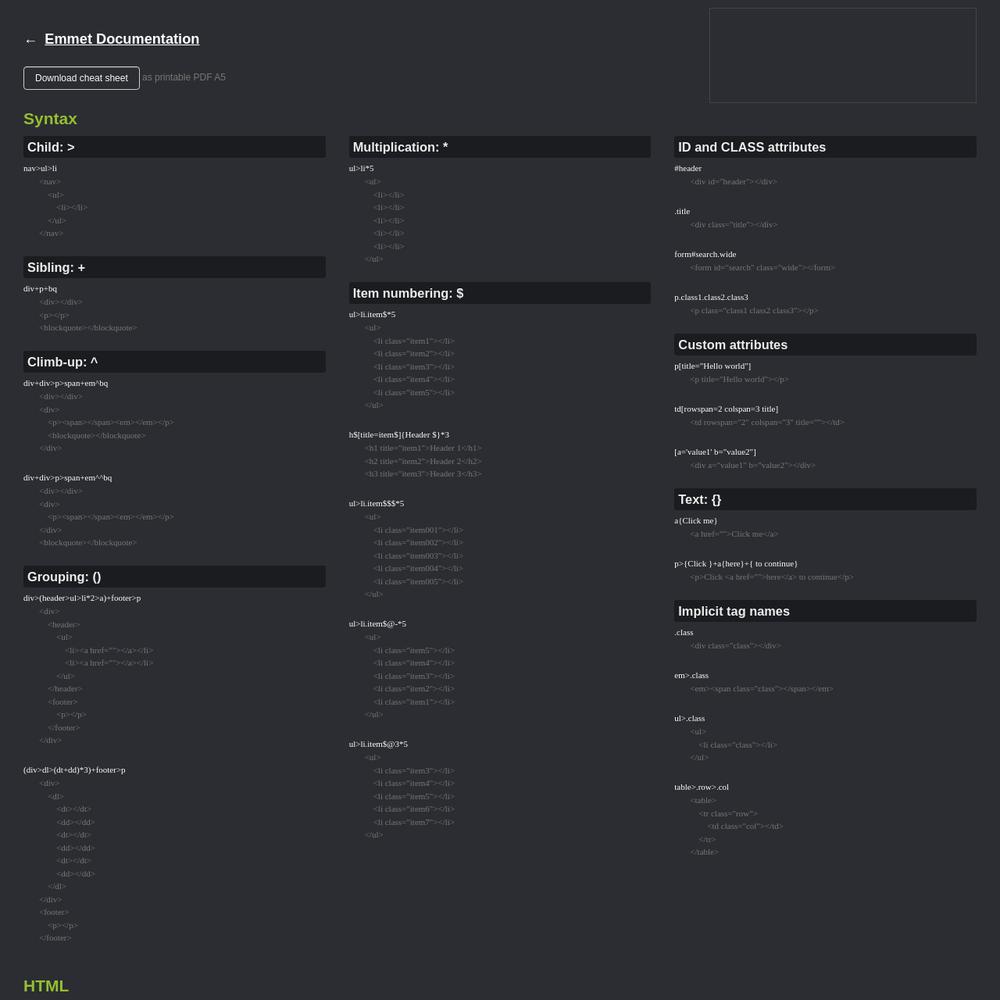Click the Syntax section heading
The height and width of the screenshot is (1000, 1000).
[50, 119]
